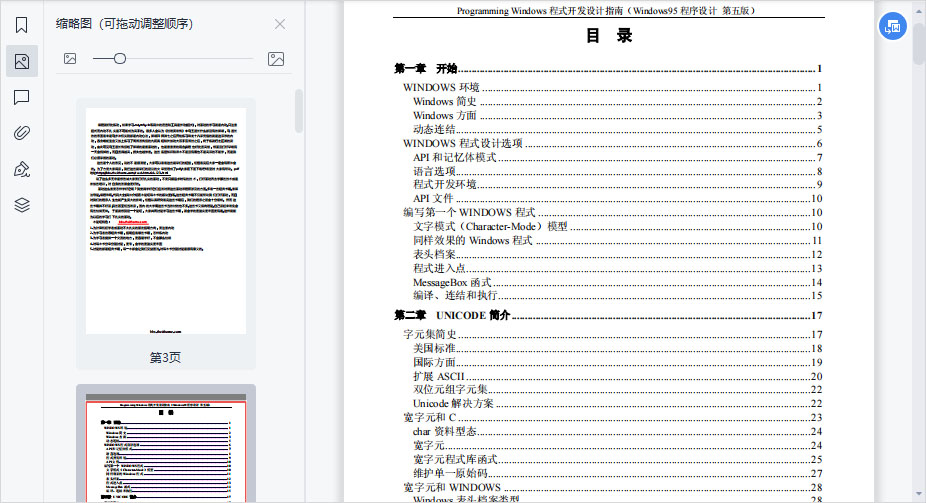This screenshot has width=926, height=503.
Task: Click the '缩略图 (可拖动调整顺序)' panel title
Action: pyautogui.click(x=125, y=24)
